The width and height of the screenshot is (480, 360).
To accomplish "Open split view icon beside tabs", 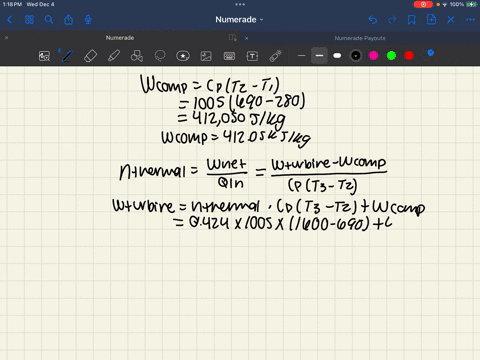I will 233,38.
